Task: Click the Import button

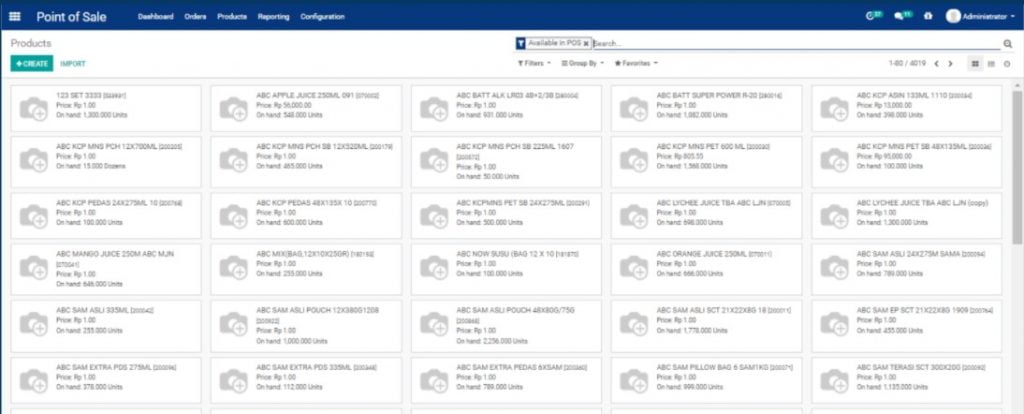Action: coord(72,63)
